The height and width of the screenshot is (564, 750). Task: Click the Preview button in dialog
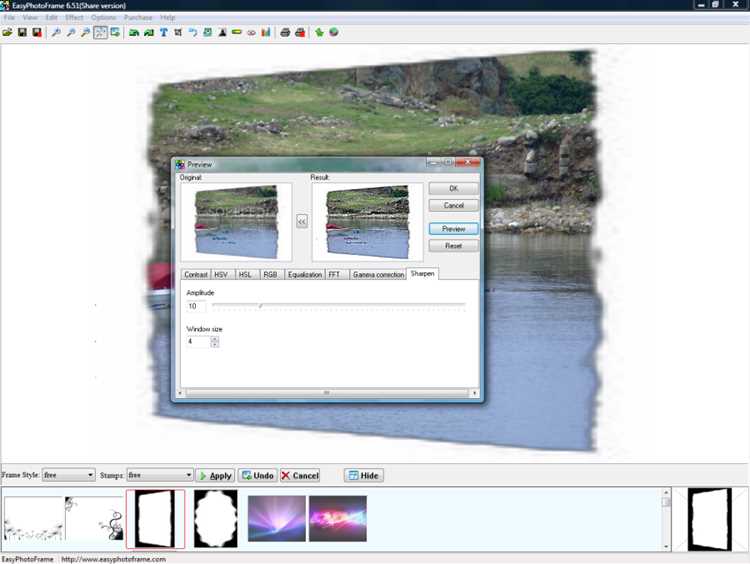point(453,229)
